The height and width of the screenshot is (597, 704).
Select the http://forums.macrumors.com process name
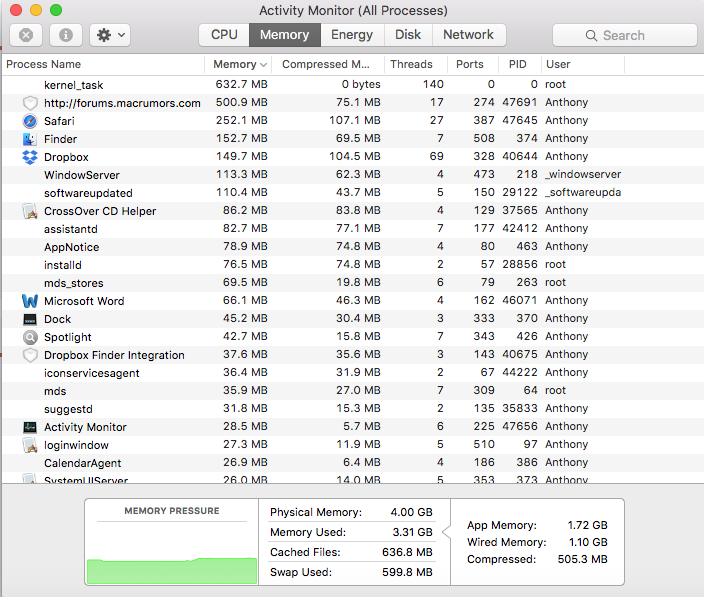pyautogui.click(x=122, y=103)
